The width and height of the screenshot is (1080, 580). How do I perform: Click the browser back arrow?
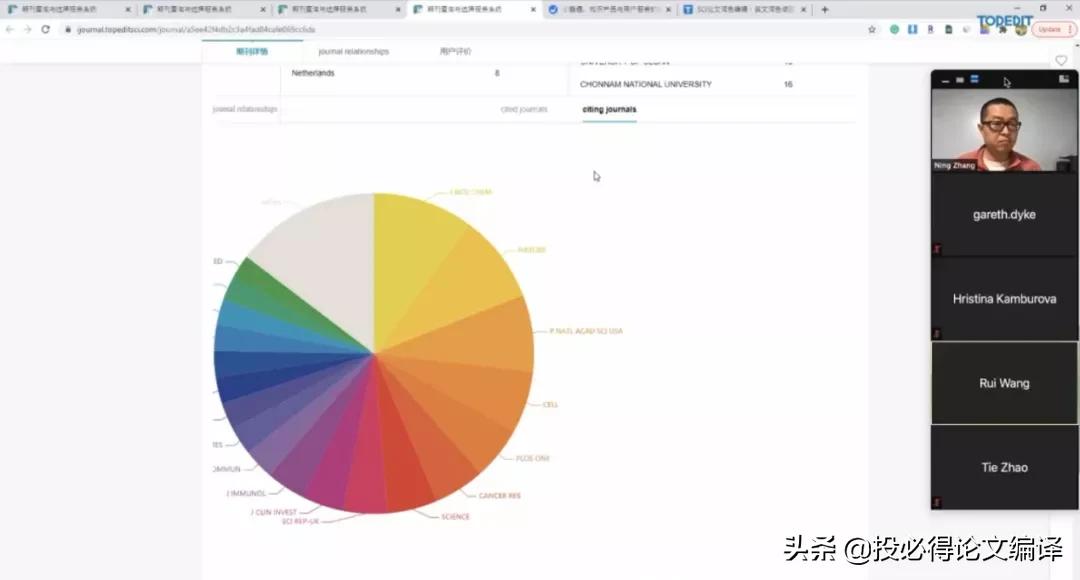pos(10,30)
